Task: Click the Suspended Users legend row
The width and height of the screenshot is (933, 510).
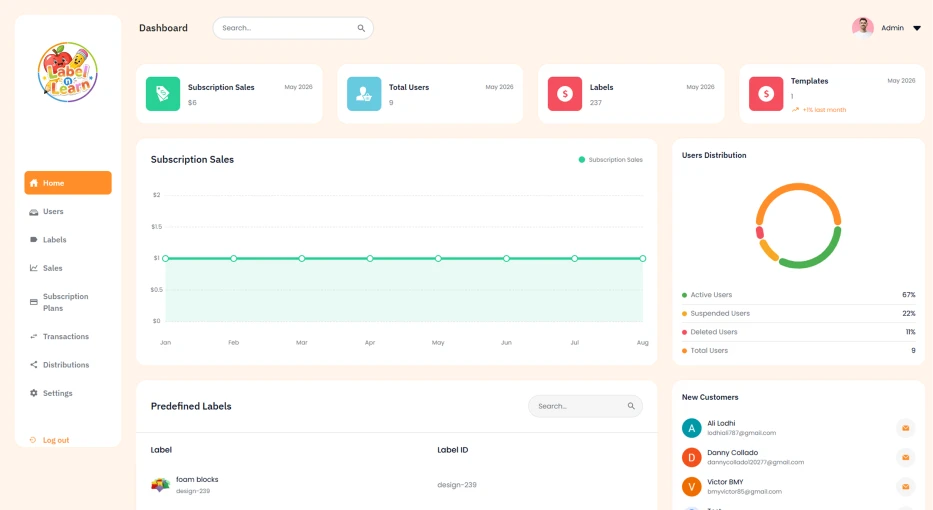Action: (799, 313)
